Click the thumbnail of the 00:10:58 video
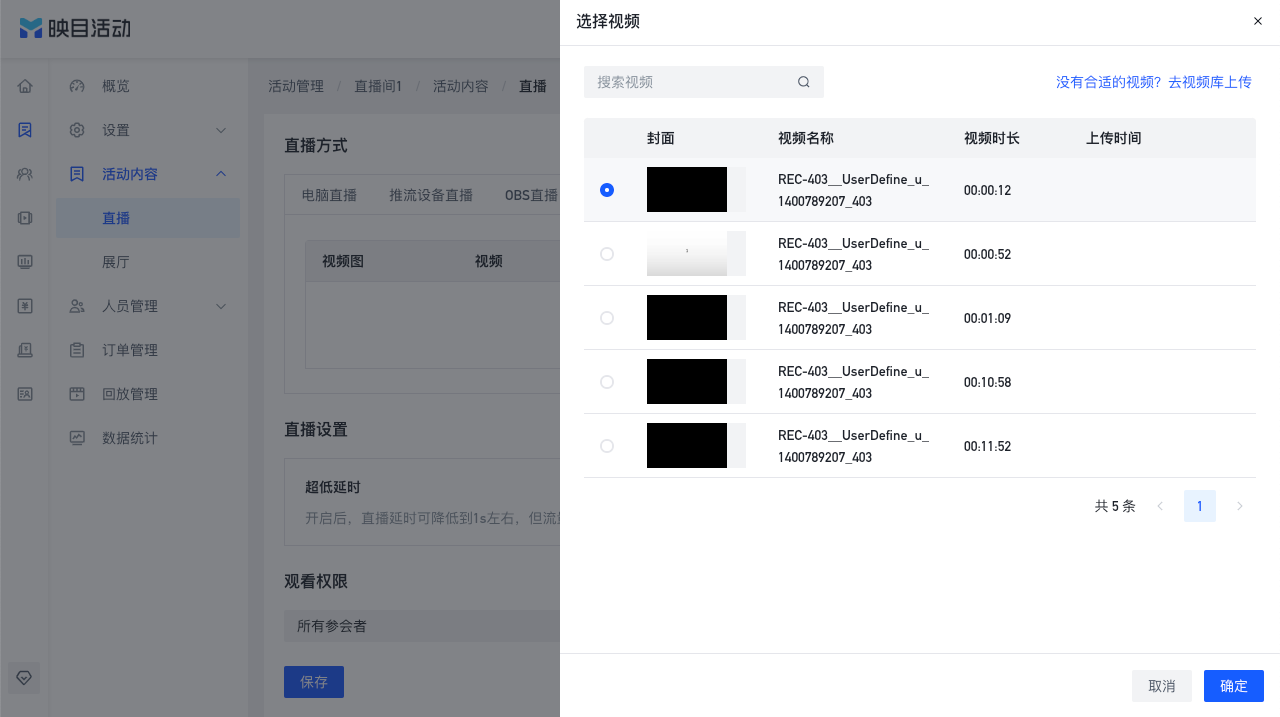1280x717 pixels. (x=696, y=382)
